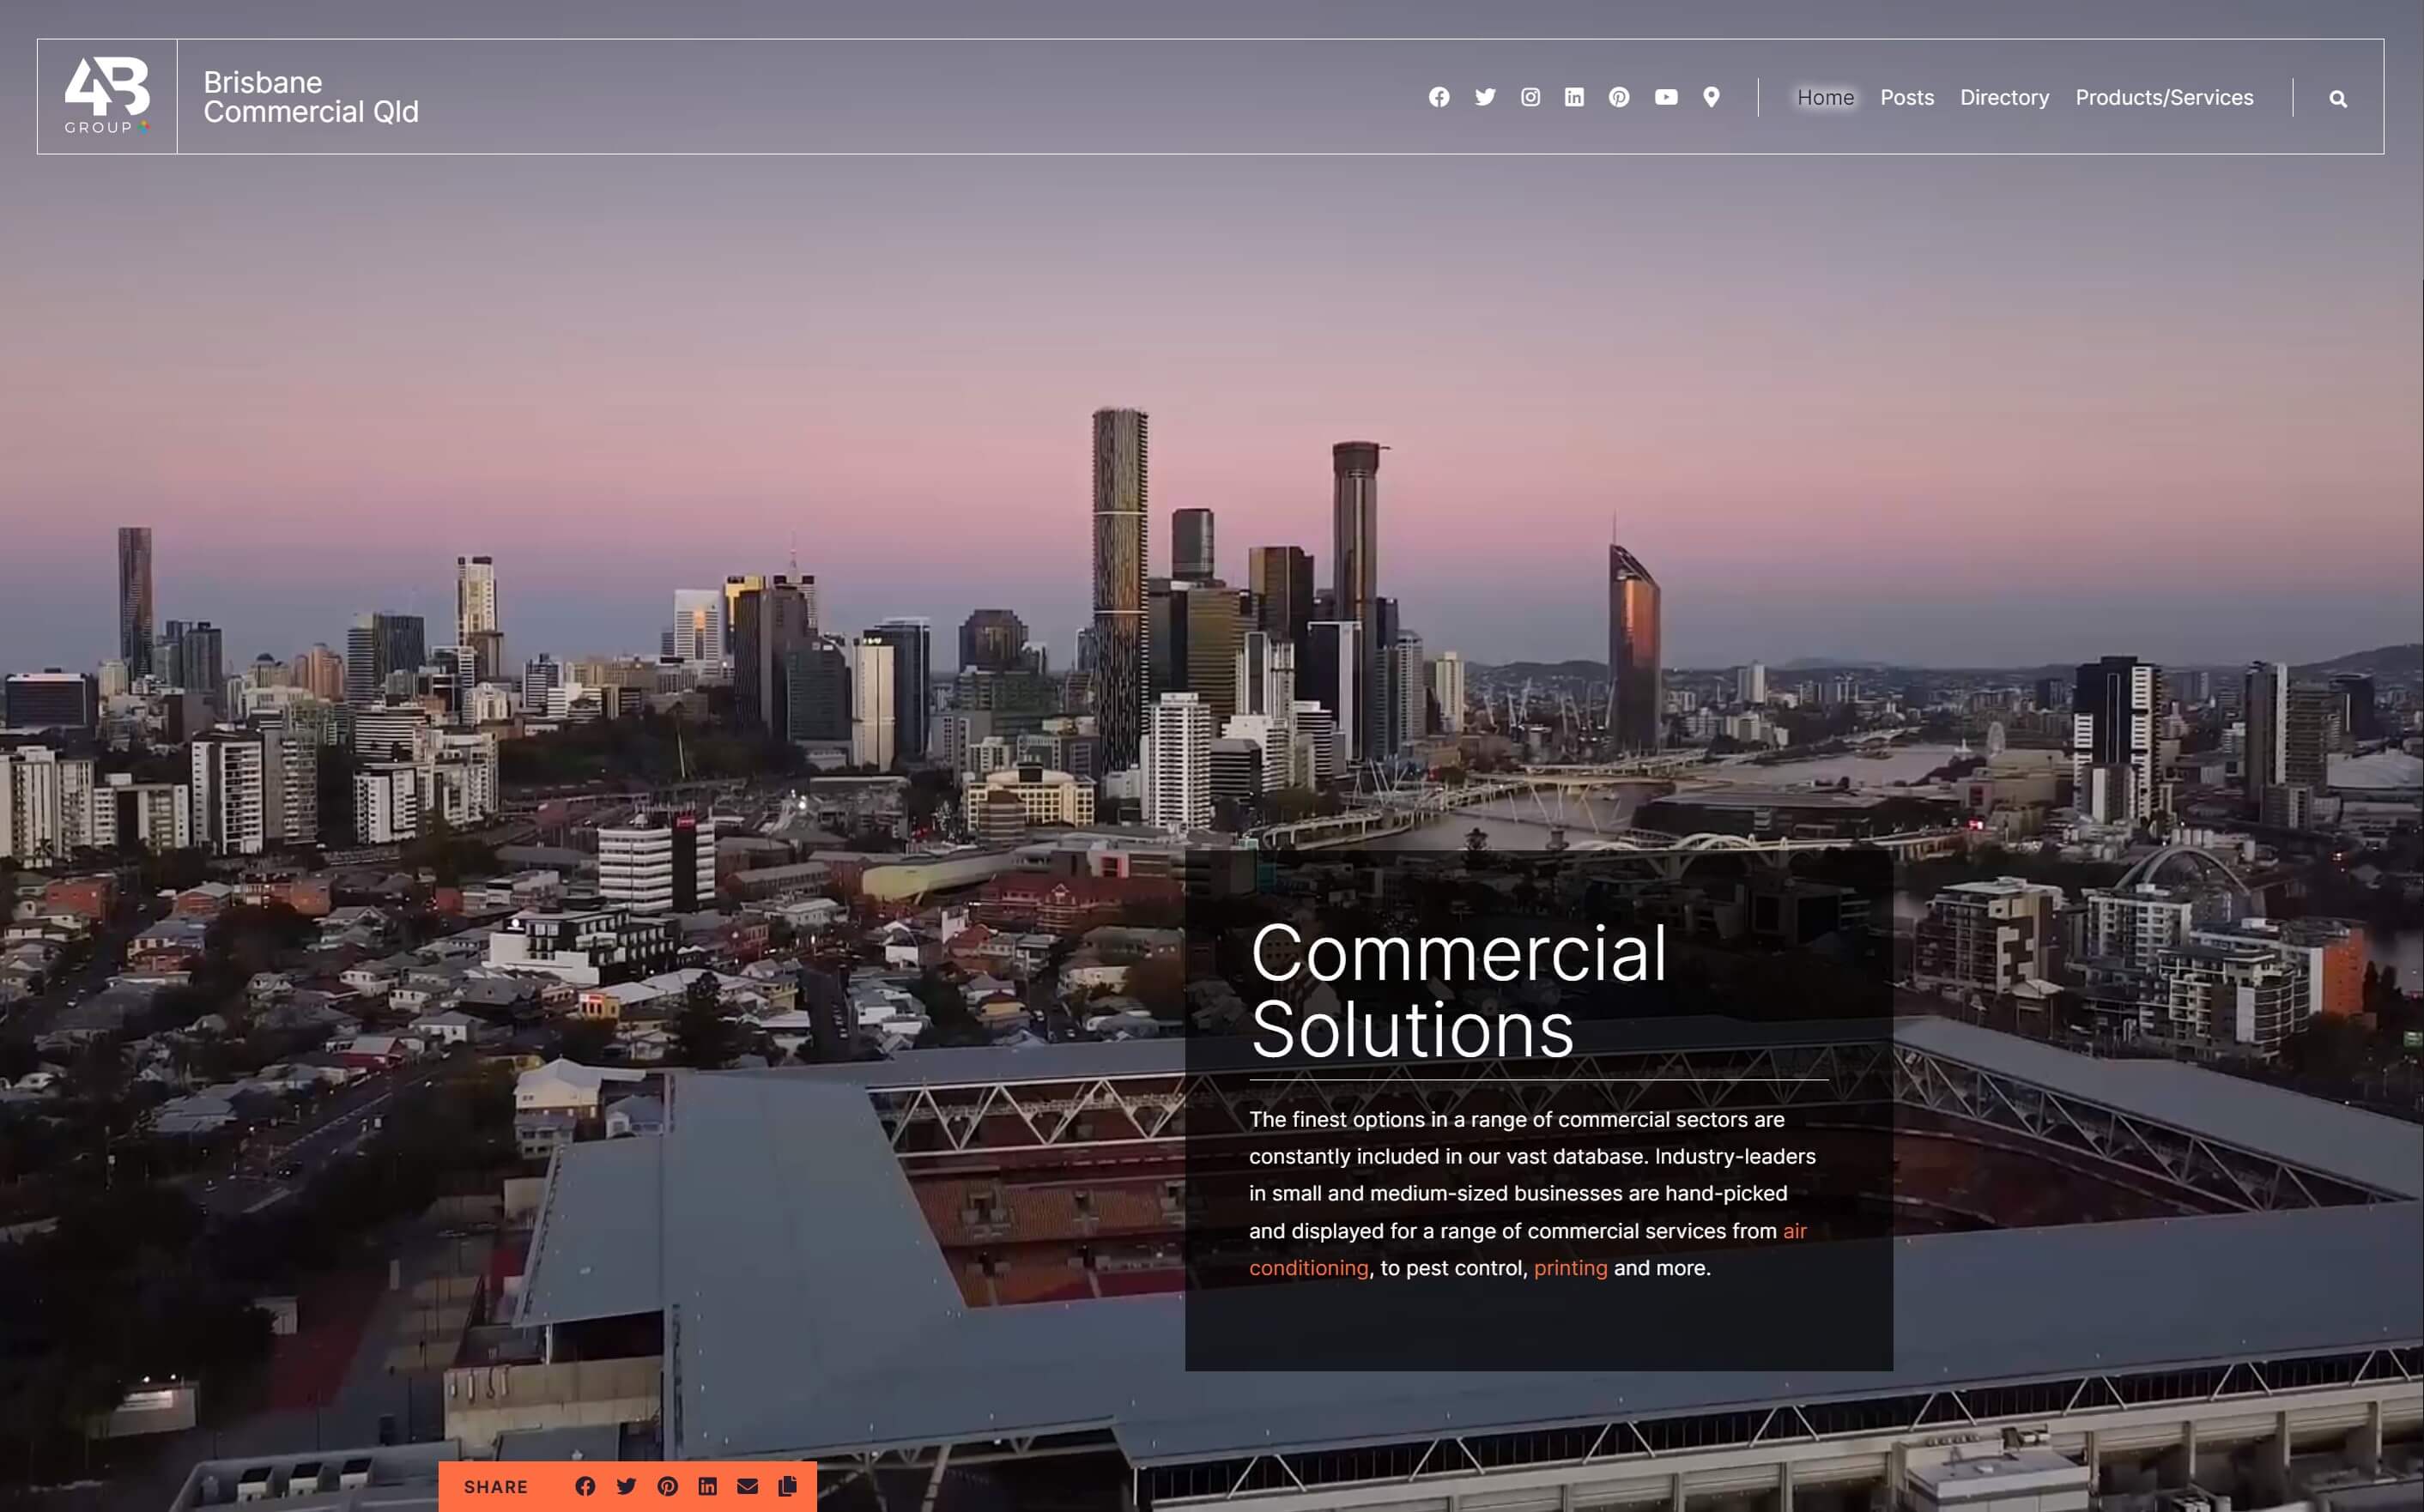Click the 4B Group logo

pos(107,96)
